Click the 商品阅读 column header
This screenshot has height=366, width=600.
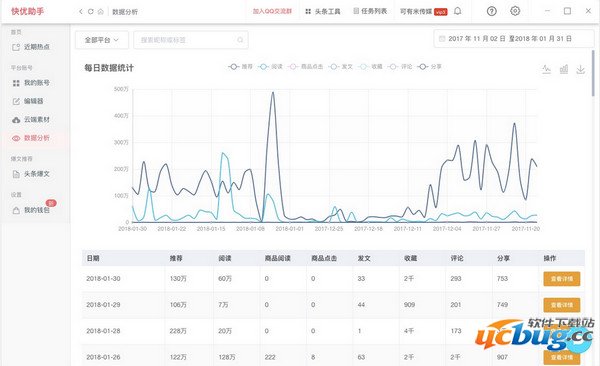point(277,258)
